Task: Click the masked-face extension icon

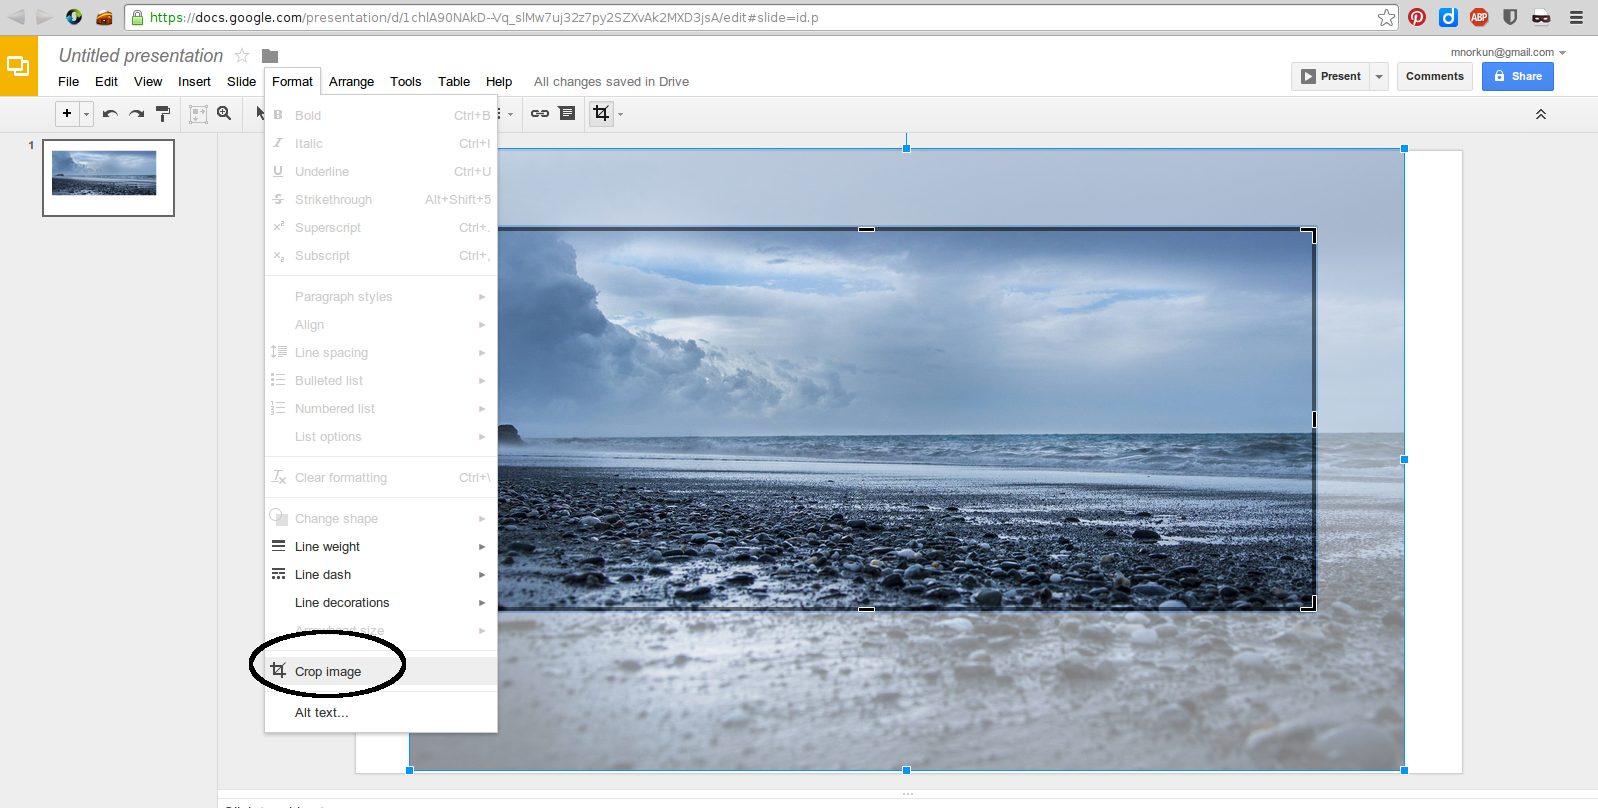Action: click(1541, 17)
